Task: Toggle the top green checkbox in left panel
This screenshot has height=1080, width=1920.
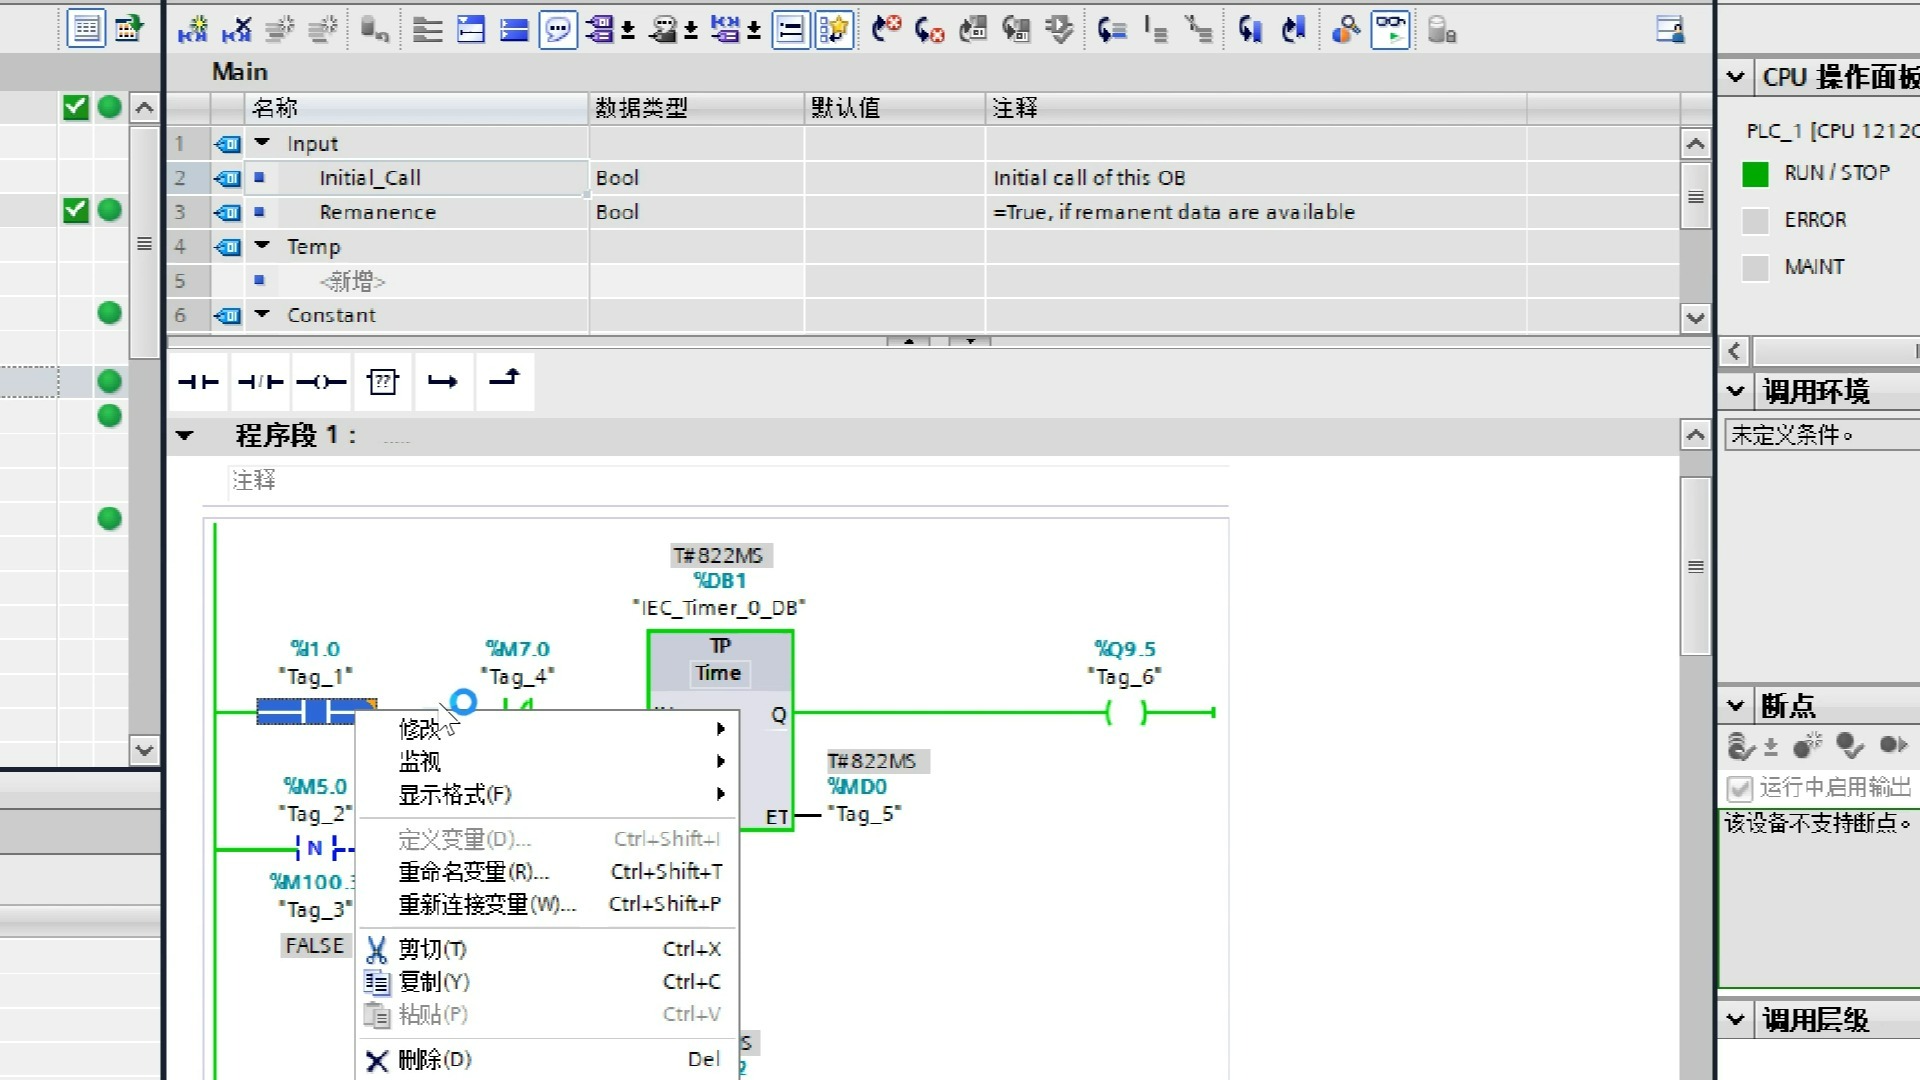Action: point(76,107)
